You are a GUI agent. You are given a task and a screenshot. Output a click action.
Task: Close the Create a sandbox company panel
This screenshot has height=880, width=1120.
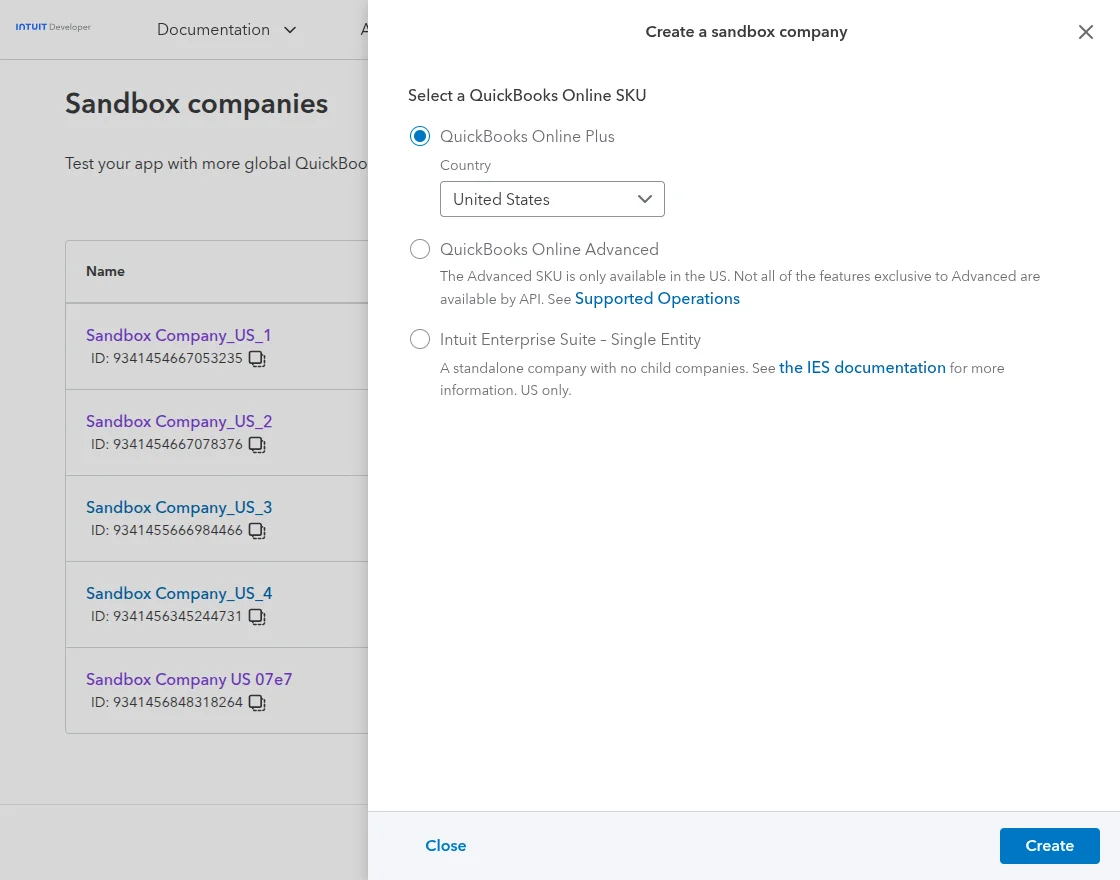(x=1086, y=32)
